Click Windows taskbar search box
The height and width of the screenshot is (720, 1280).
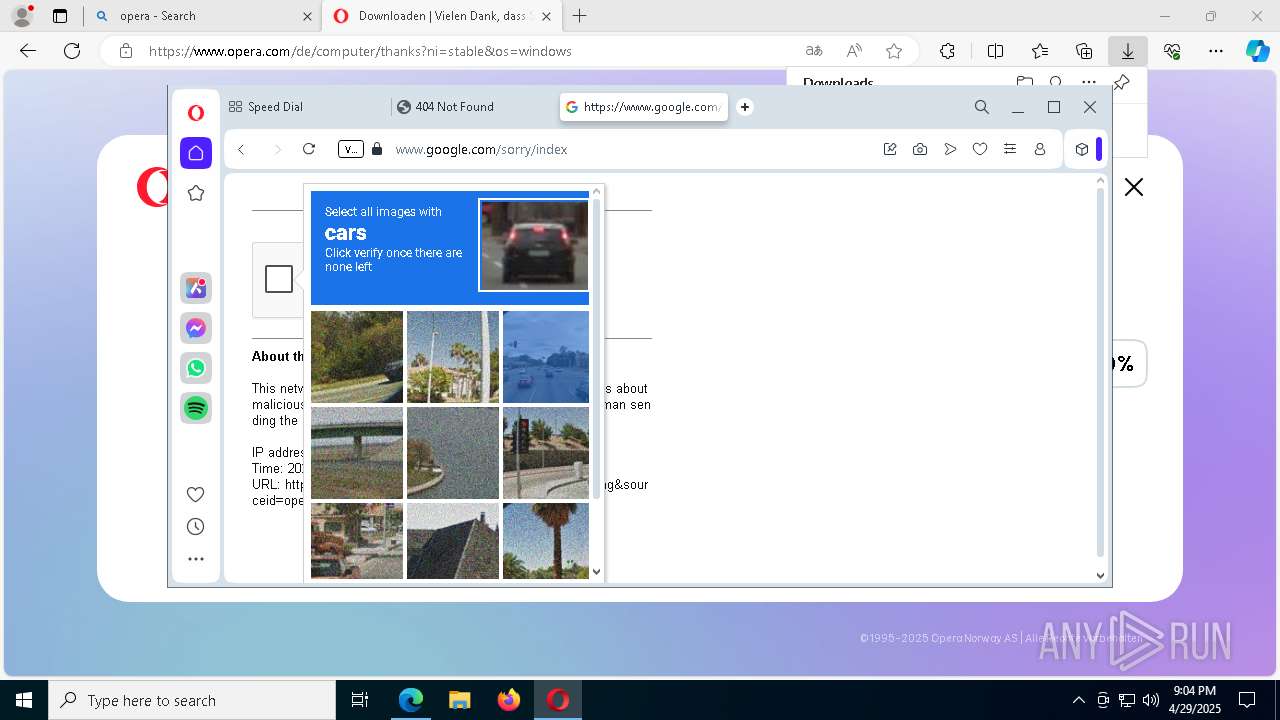click(x=192, y=700)
